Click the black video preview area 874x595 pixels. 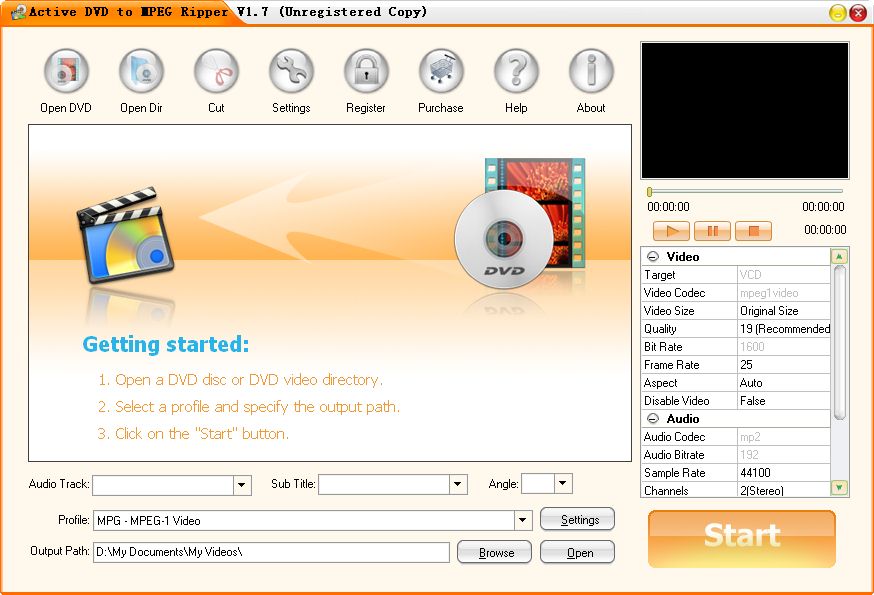(x=745, y=110)
